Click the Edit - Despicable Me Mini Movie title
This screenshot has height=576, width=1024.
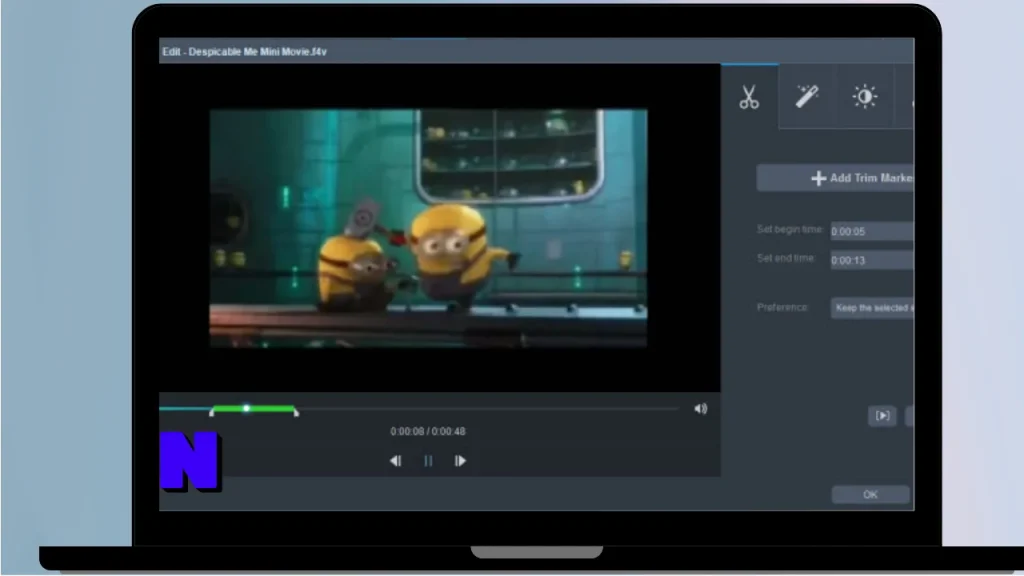pos(244,52)
